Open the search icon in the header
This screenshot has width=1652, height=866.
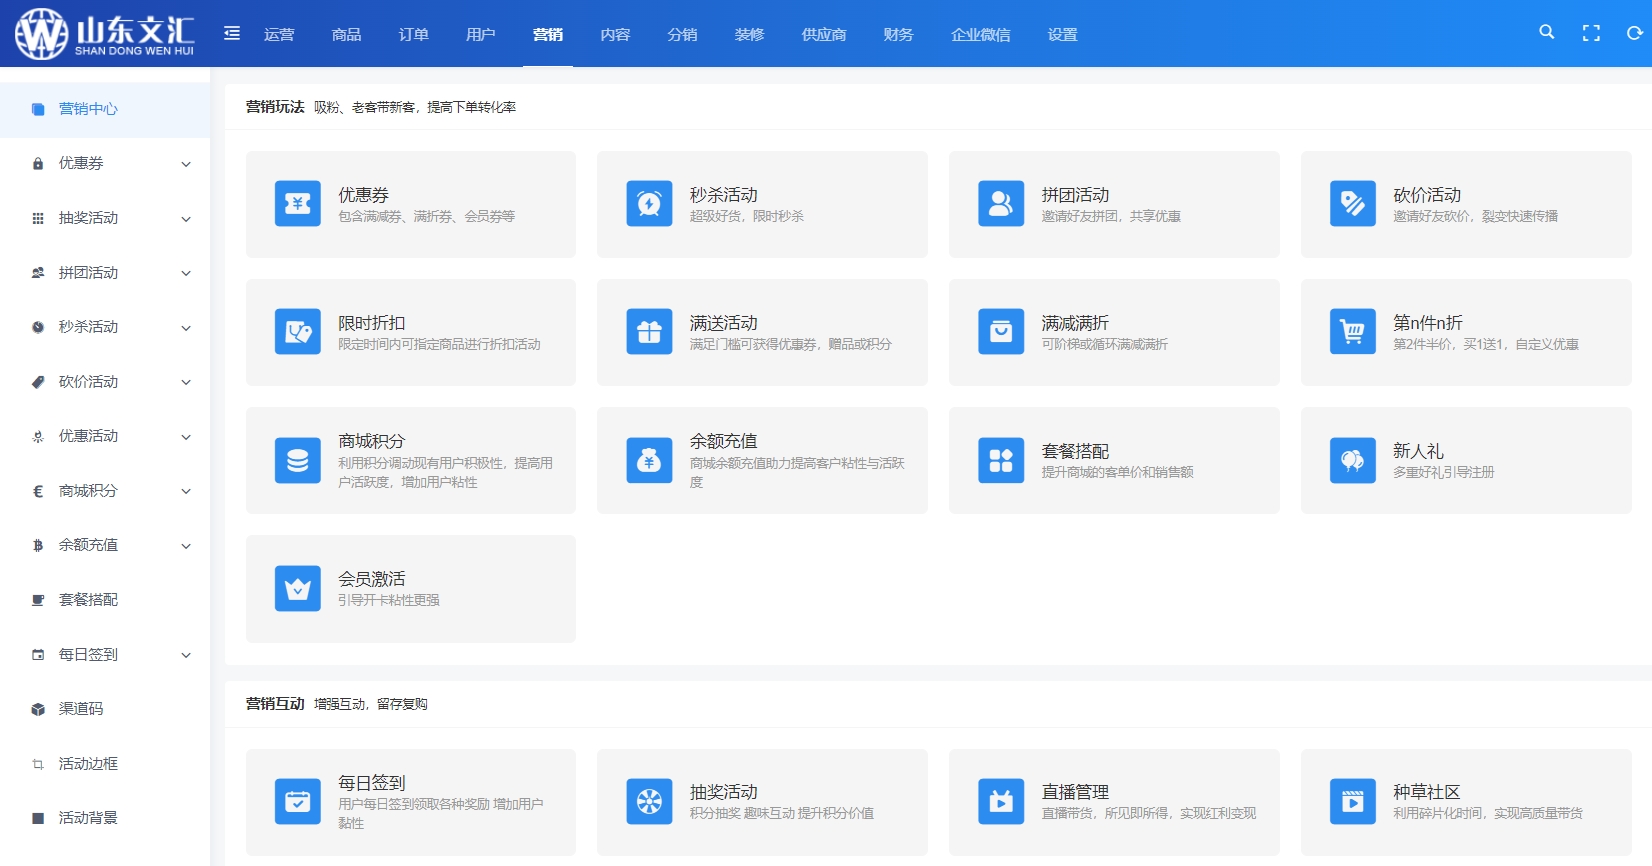(1547, 32)
